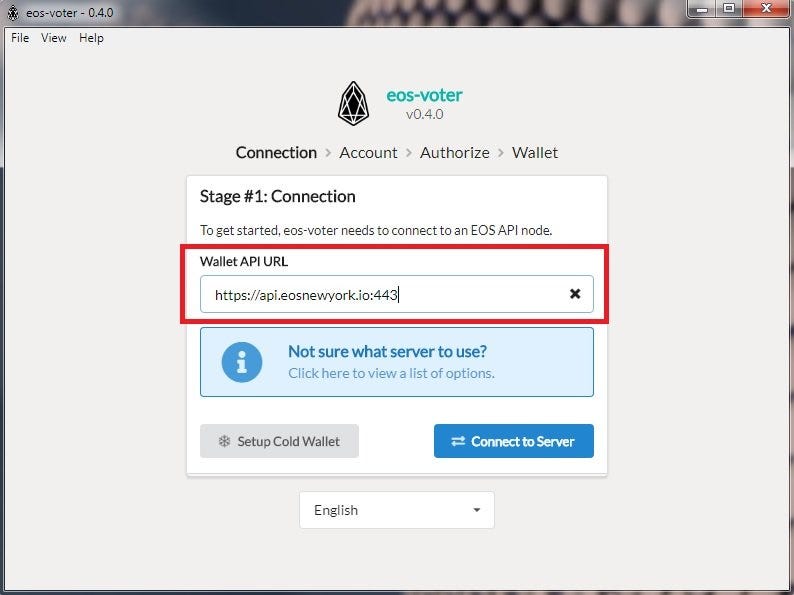794x595 pixels.
Task: Click the chevron between Connection and Account
Action: coord(328,153)
